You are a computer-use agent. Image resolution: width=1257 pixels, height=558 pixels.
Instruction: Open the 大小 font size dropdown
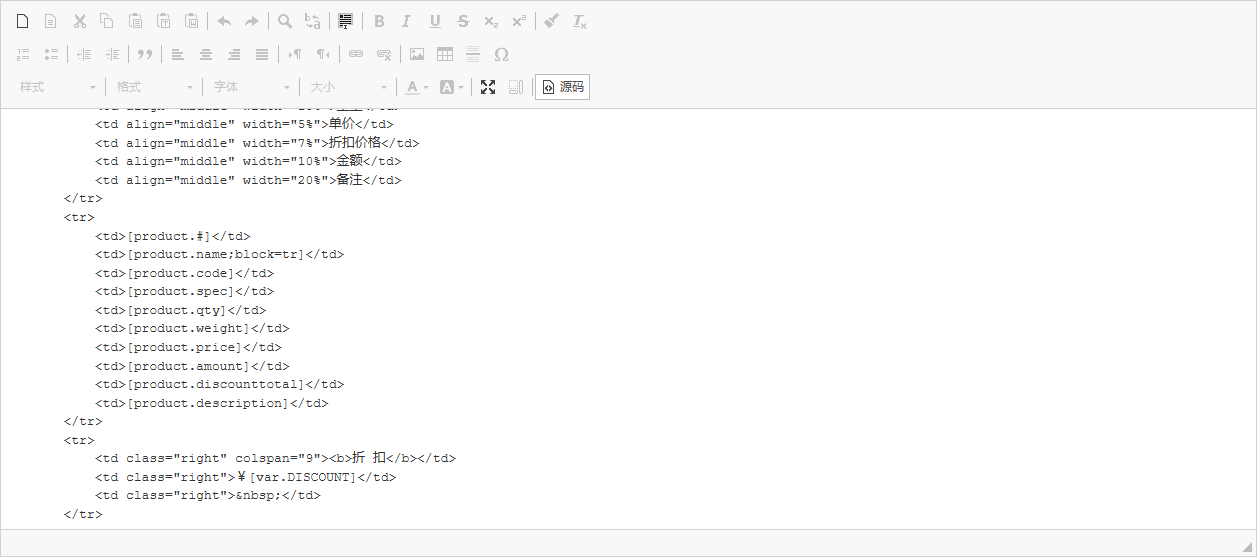[x=349, y=87]
